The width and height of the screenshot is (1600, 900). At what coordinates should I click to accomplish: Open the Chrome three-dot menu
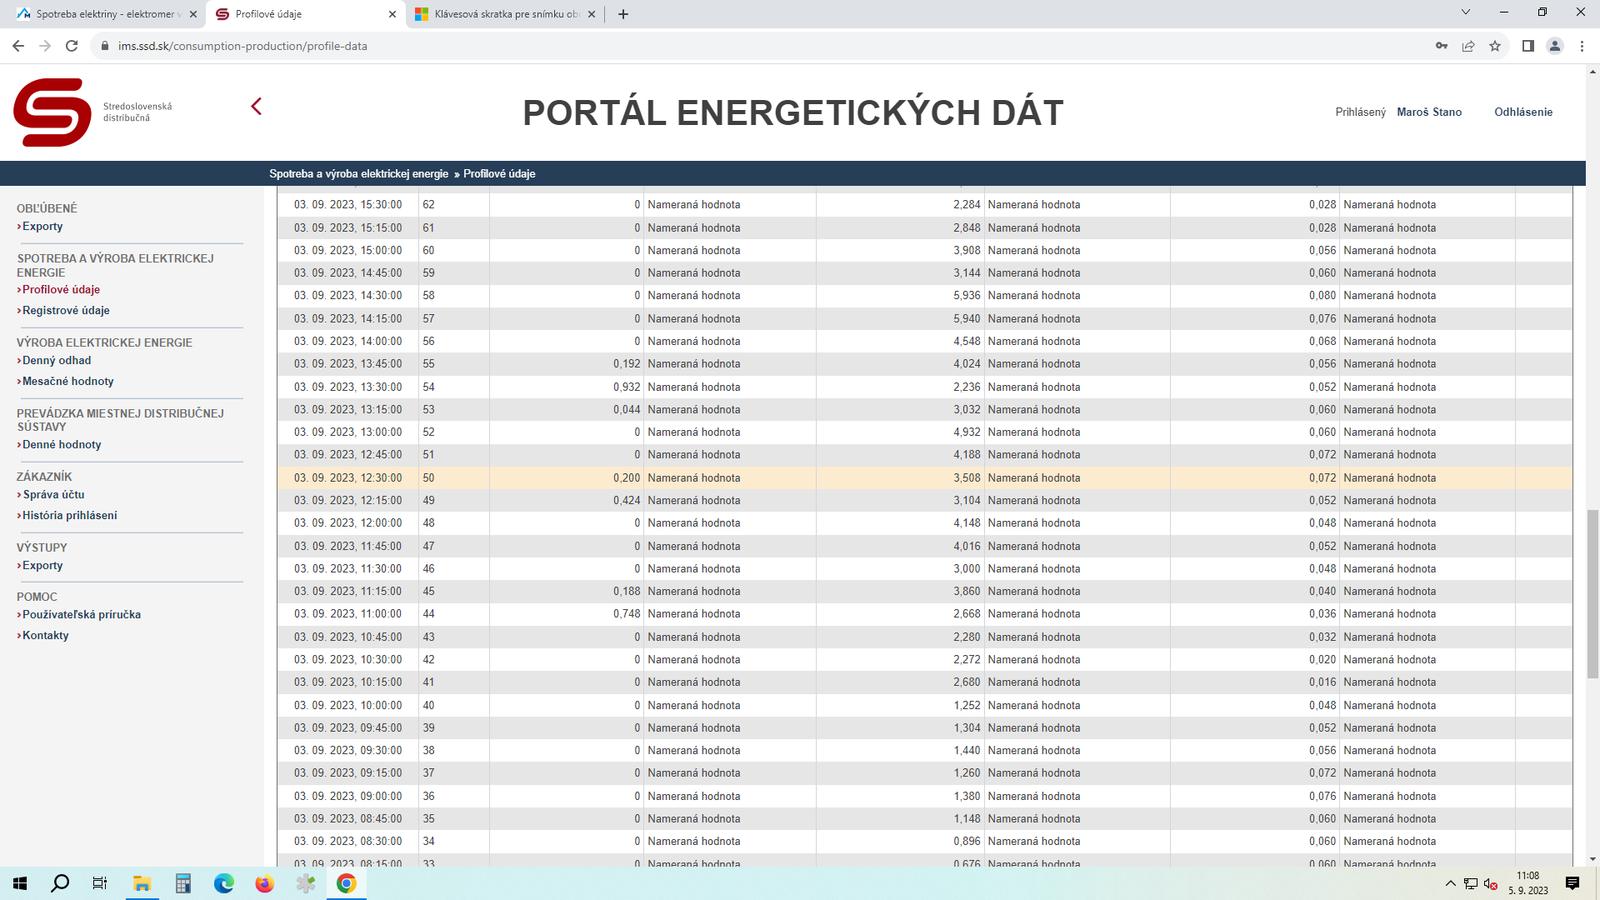1582,46
